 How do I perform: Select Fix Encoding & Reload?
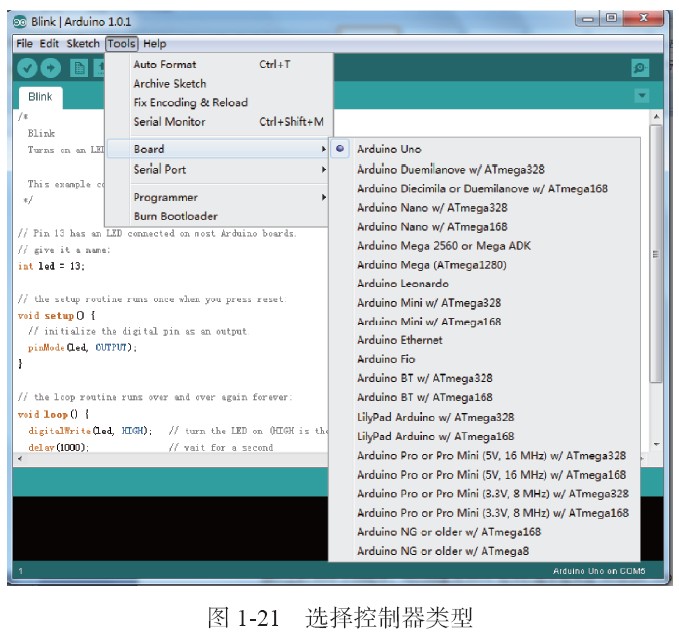tap(220, 103)
